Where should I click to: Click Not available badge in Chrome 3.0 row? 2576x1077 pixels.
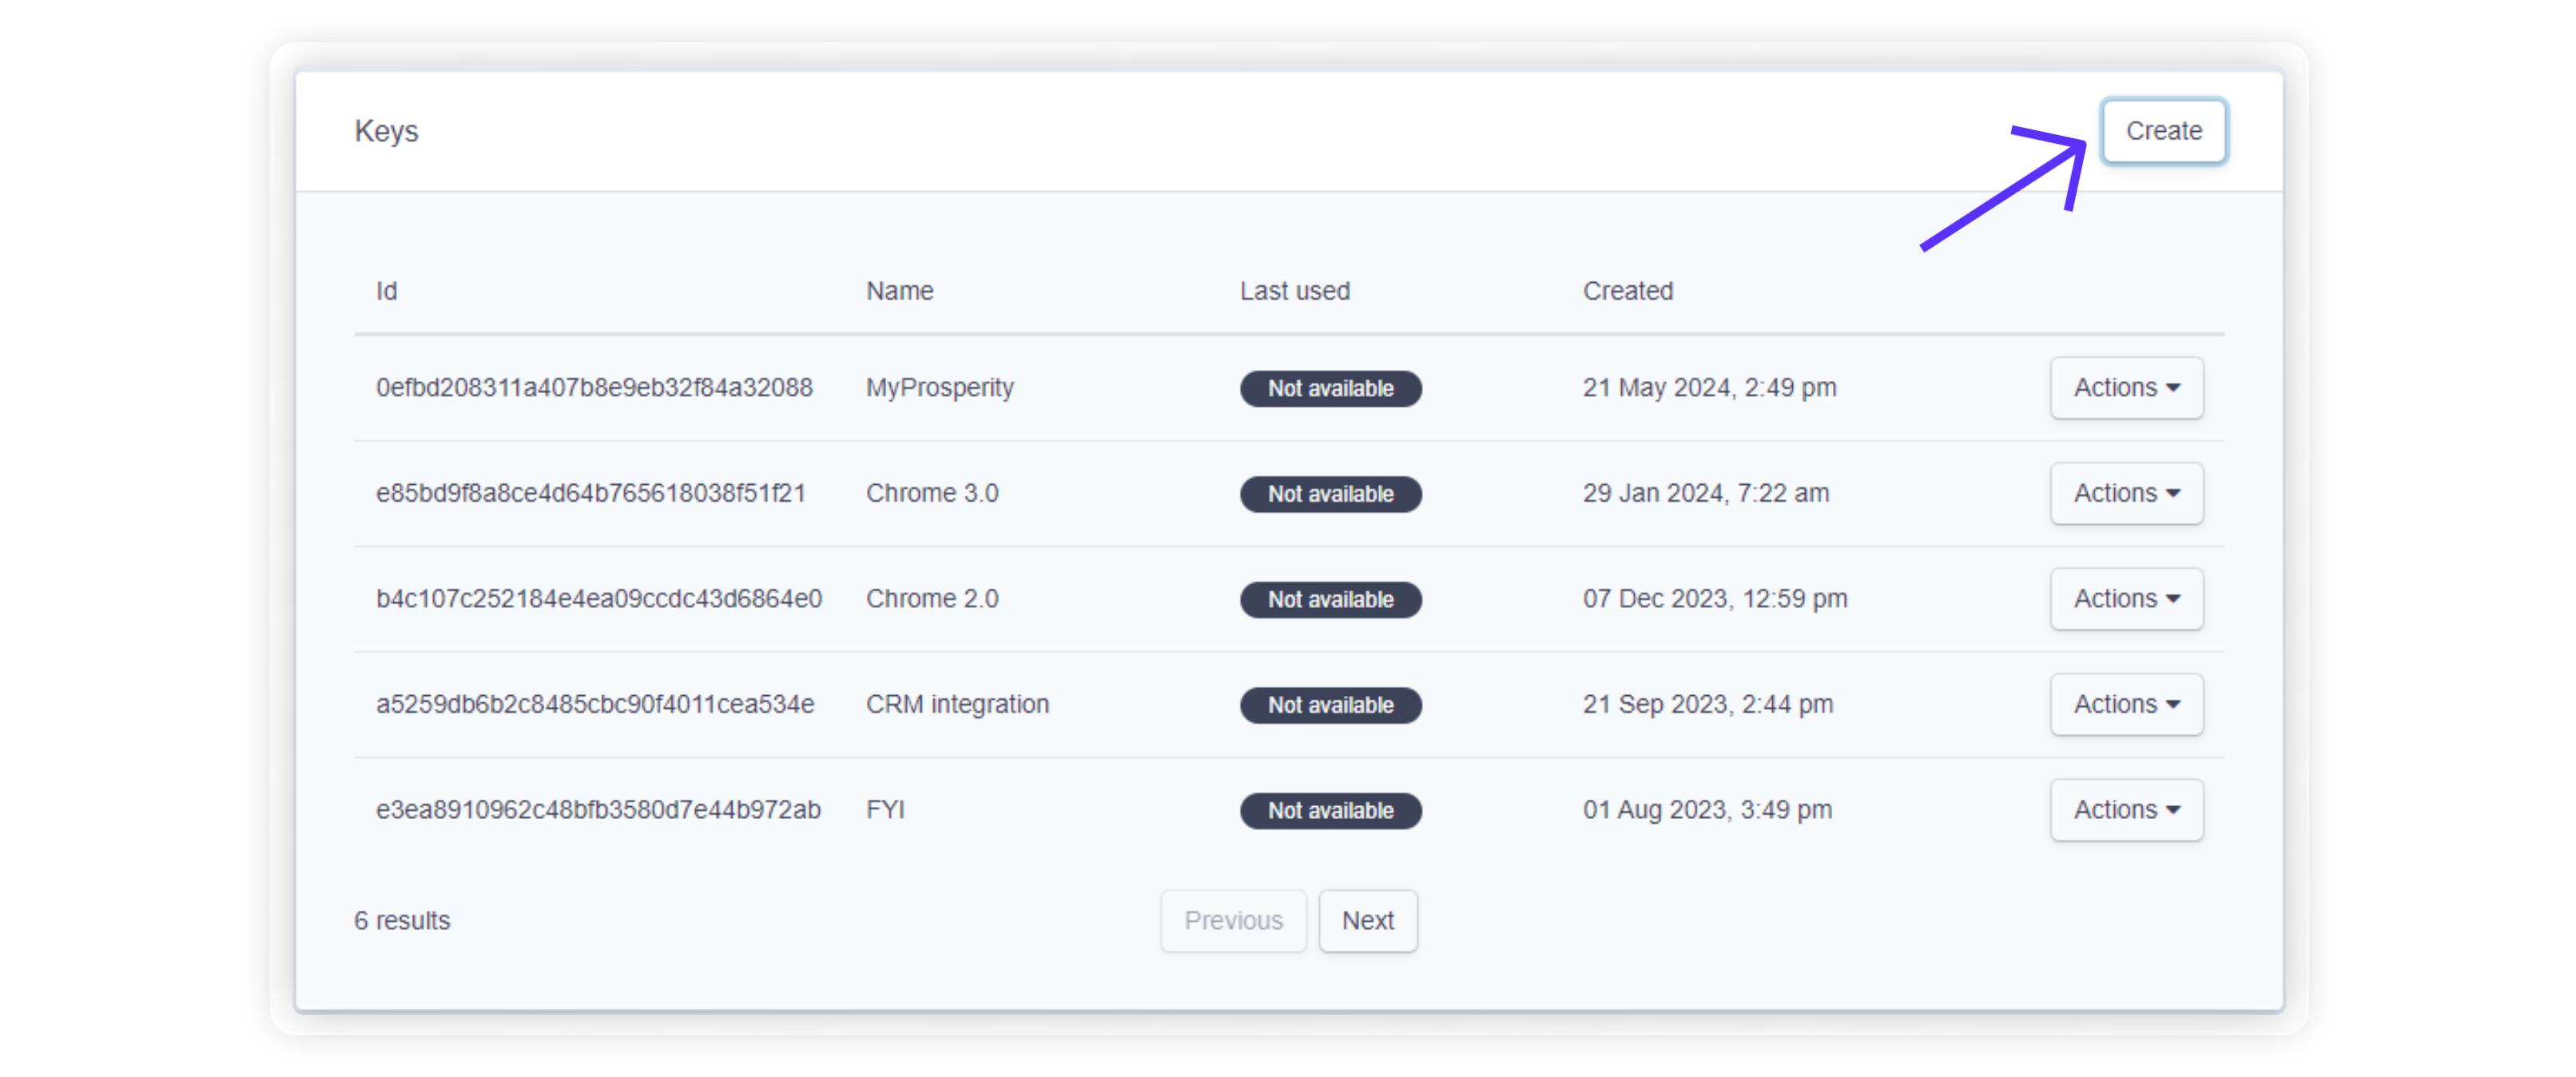point(1330,494)
